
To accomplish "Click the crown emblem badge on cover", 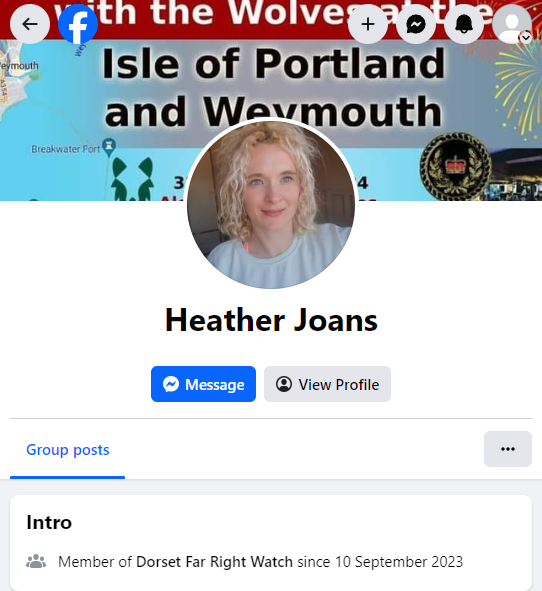I will (x=456, y=166).
